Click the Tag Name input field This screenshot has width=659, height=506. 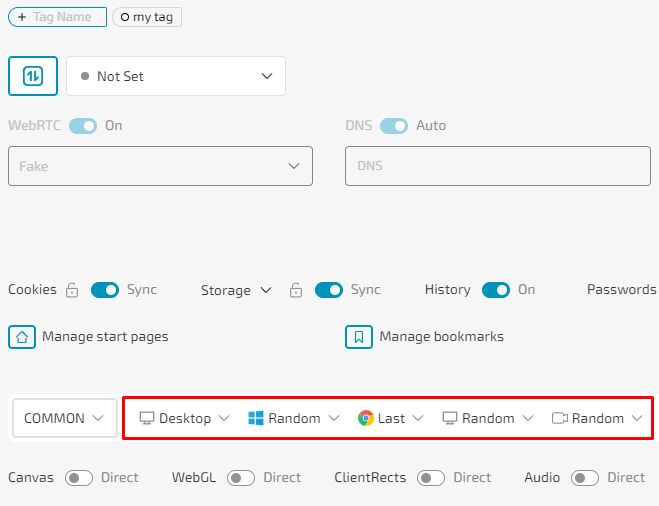point(57,17)
